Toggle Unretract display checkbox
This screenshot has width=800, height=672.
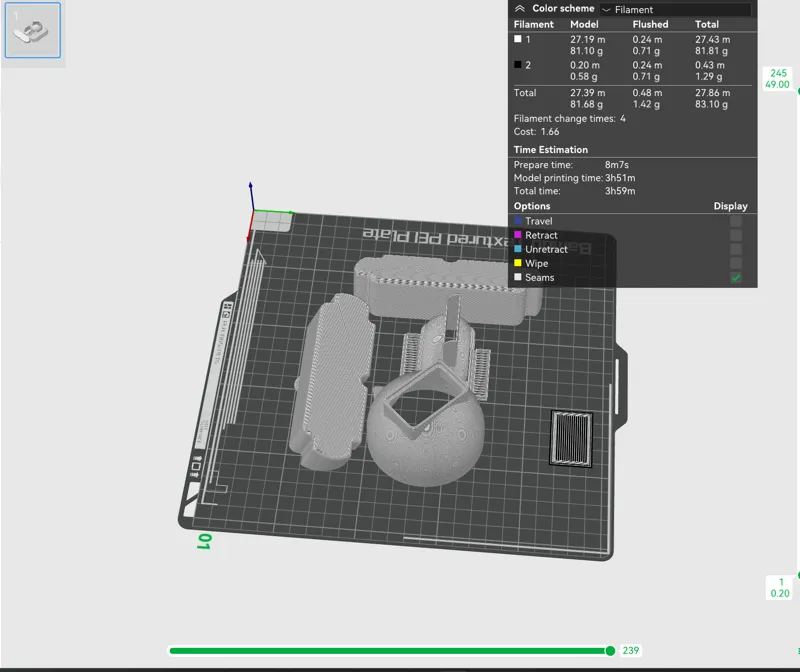(x=736, y=249)
